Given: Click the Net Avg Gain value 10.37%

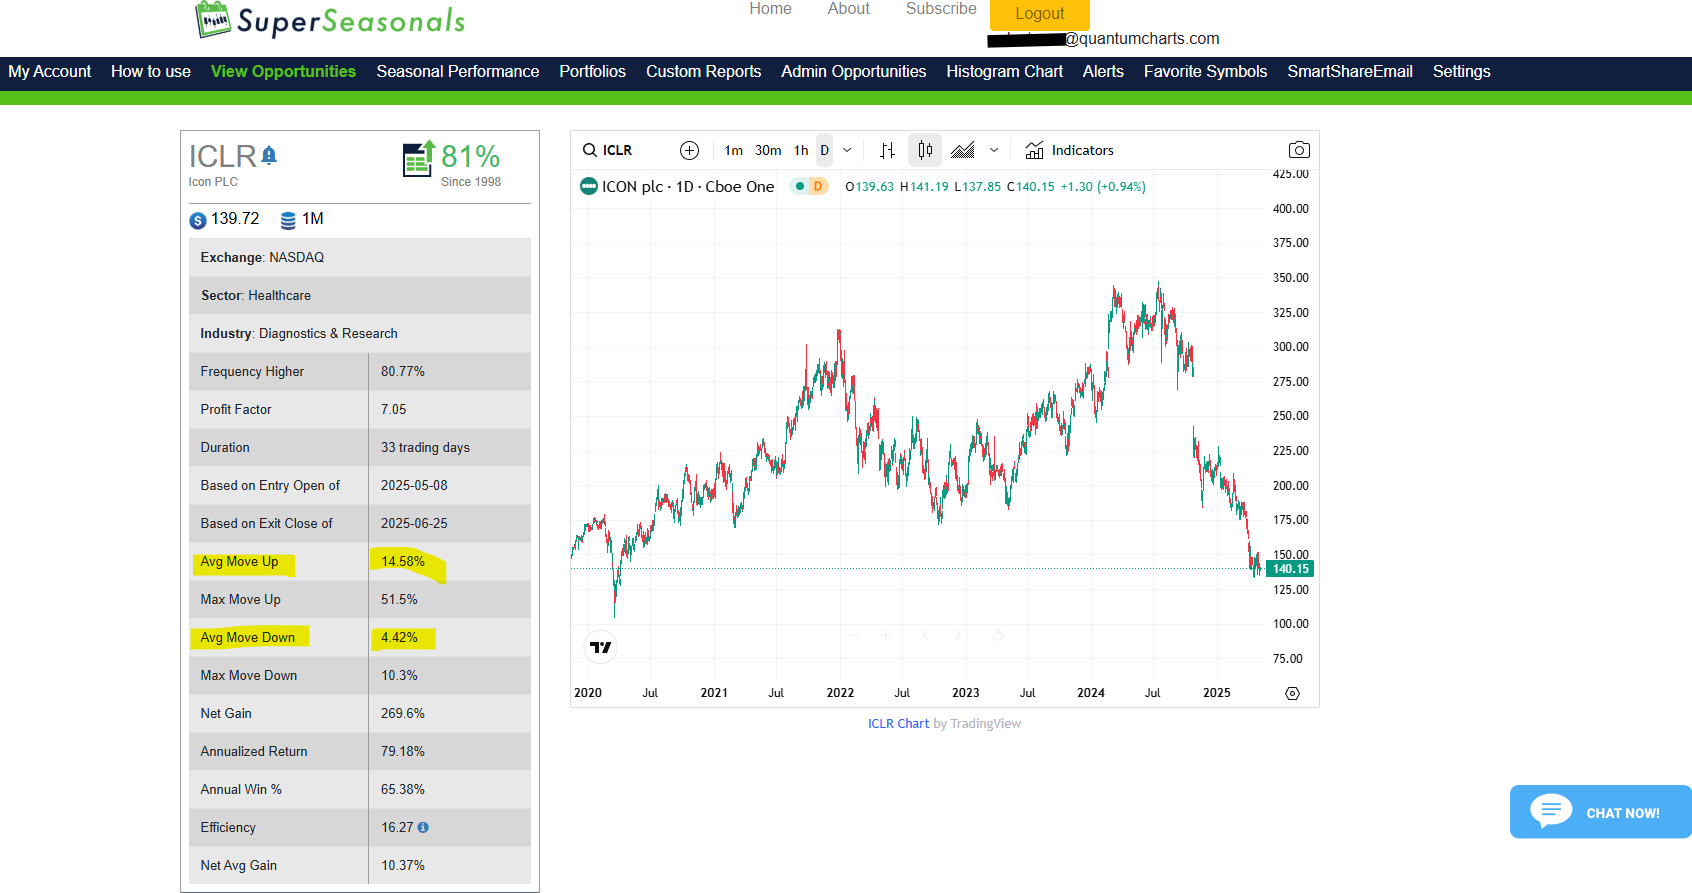Looking at the screenshot, I should (403, 865).
